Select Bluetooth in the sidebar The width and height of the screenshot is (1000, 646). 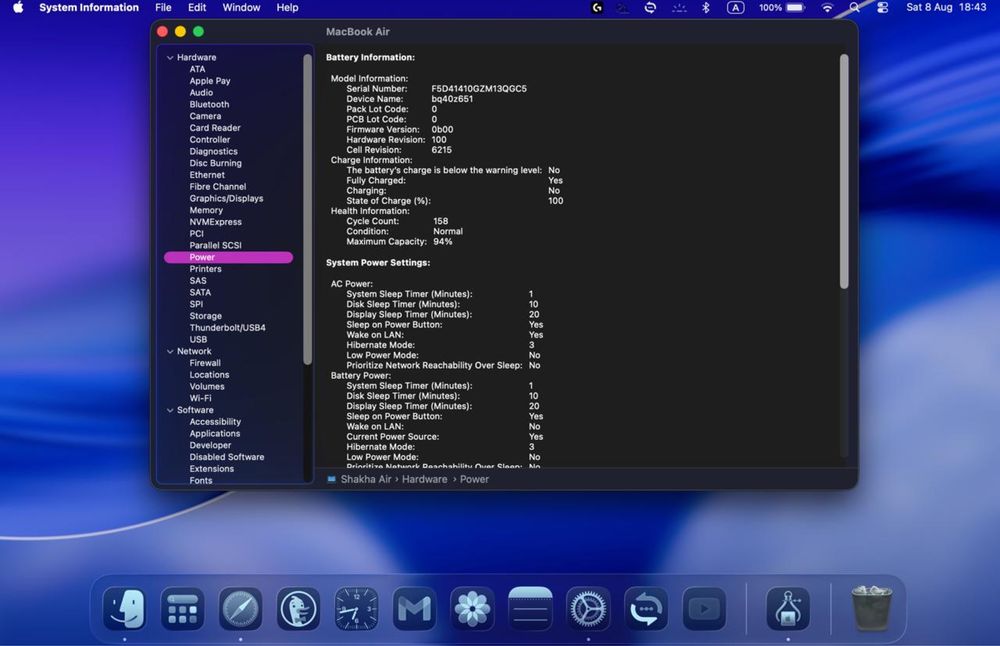(209, 105)
